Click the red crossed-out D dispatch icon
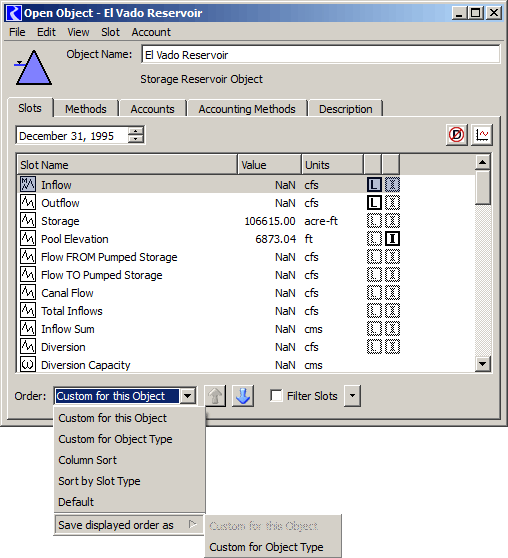 coord(456,135)
